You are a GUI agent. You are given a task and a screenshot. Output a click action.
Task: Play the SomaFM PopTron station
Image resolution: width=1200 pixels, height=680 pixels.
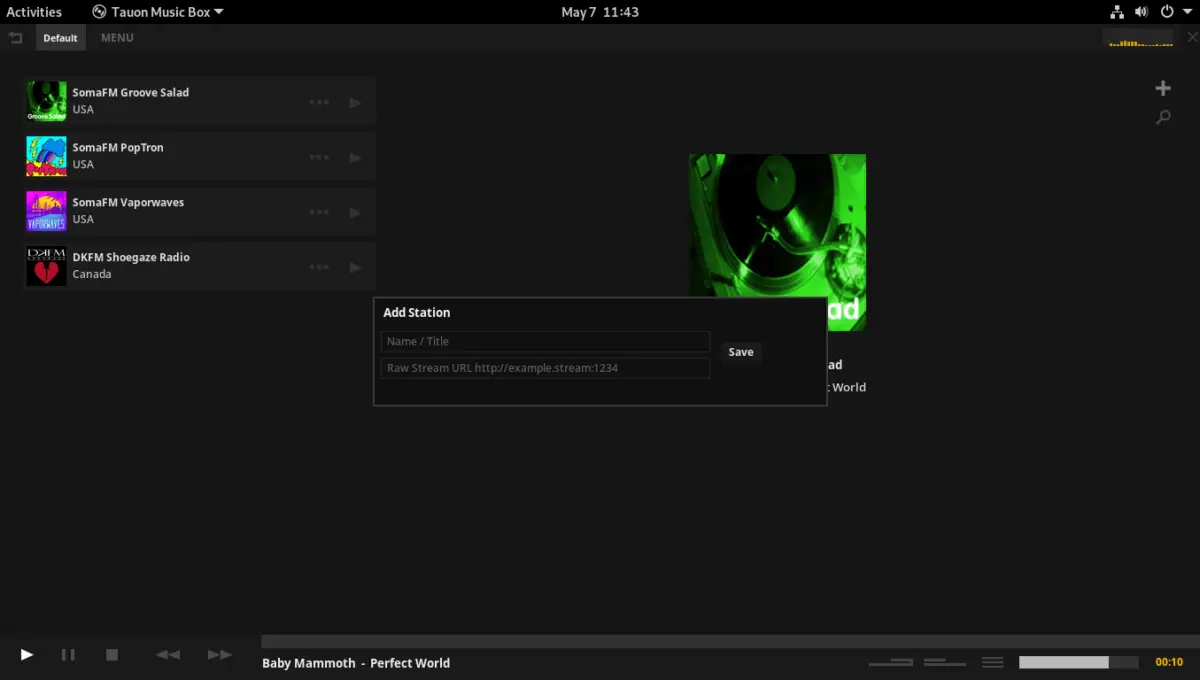(x=355, y=157)
